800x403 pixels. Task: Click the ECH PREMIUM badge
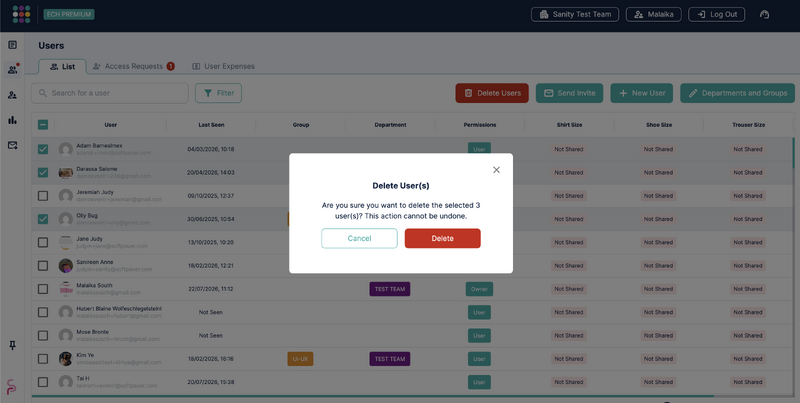[x=69, y=14]
